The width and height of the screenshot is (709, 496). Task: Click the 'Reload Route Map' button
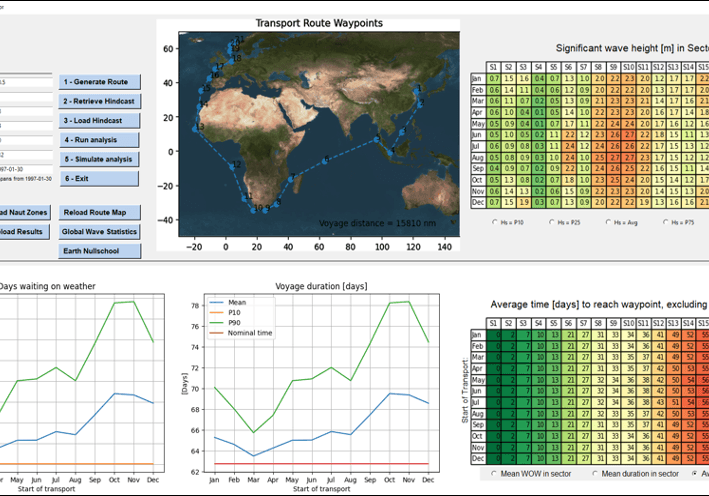pos(99,213)
